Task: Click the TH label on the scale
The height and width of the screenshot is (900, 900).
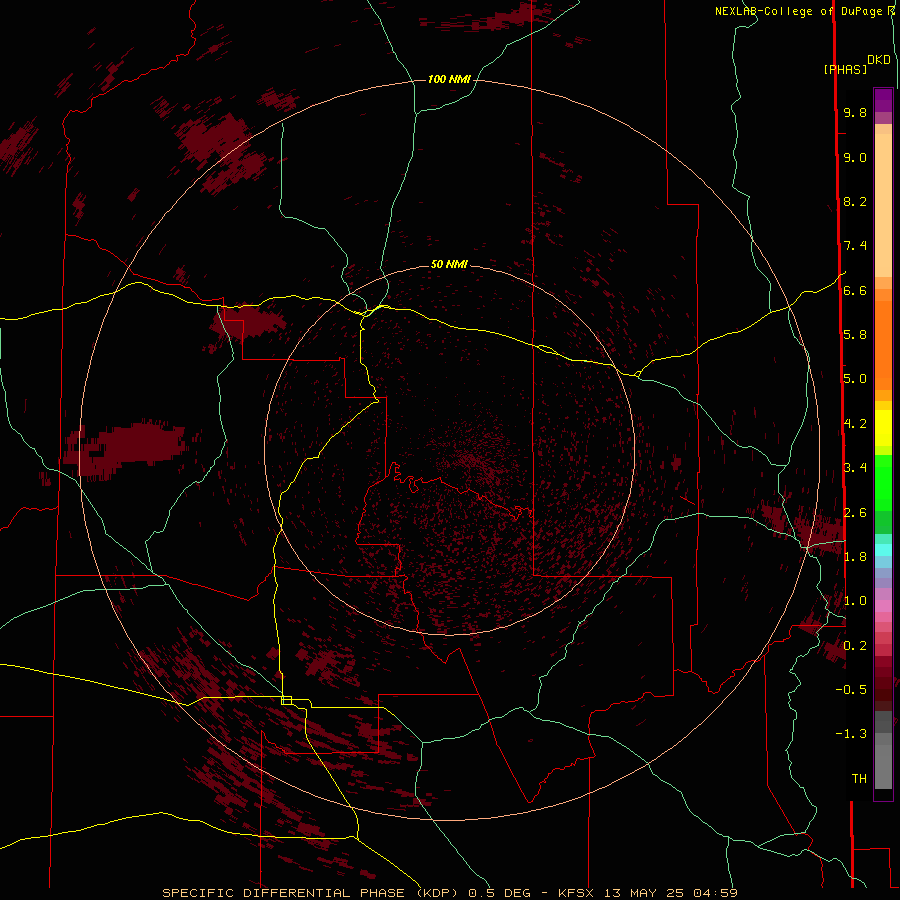Action: [x=859, y=779]
